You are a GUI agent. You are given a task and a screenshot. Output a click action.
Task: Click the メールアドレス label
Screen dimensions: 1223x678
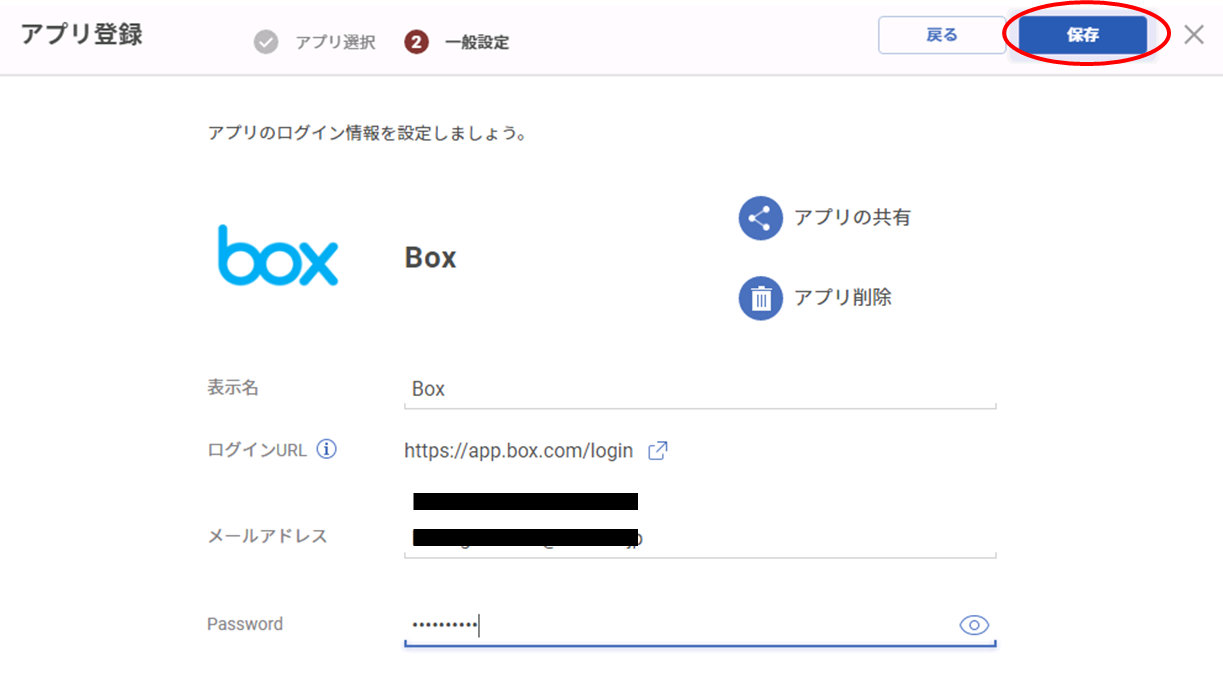click(x=267, y=536)
